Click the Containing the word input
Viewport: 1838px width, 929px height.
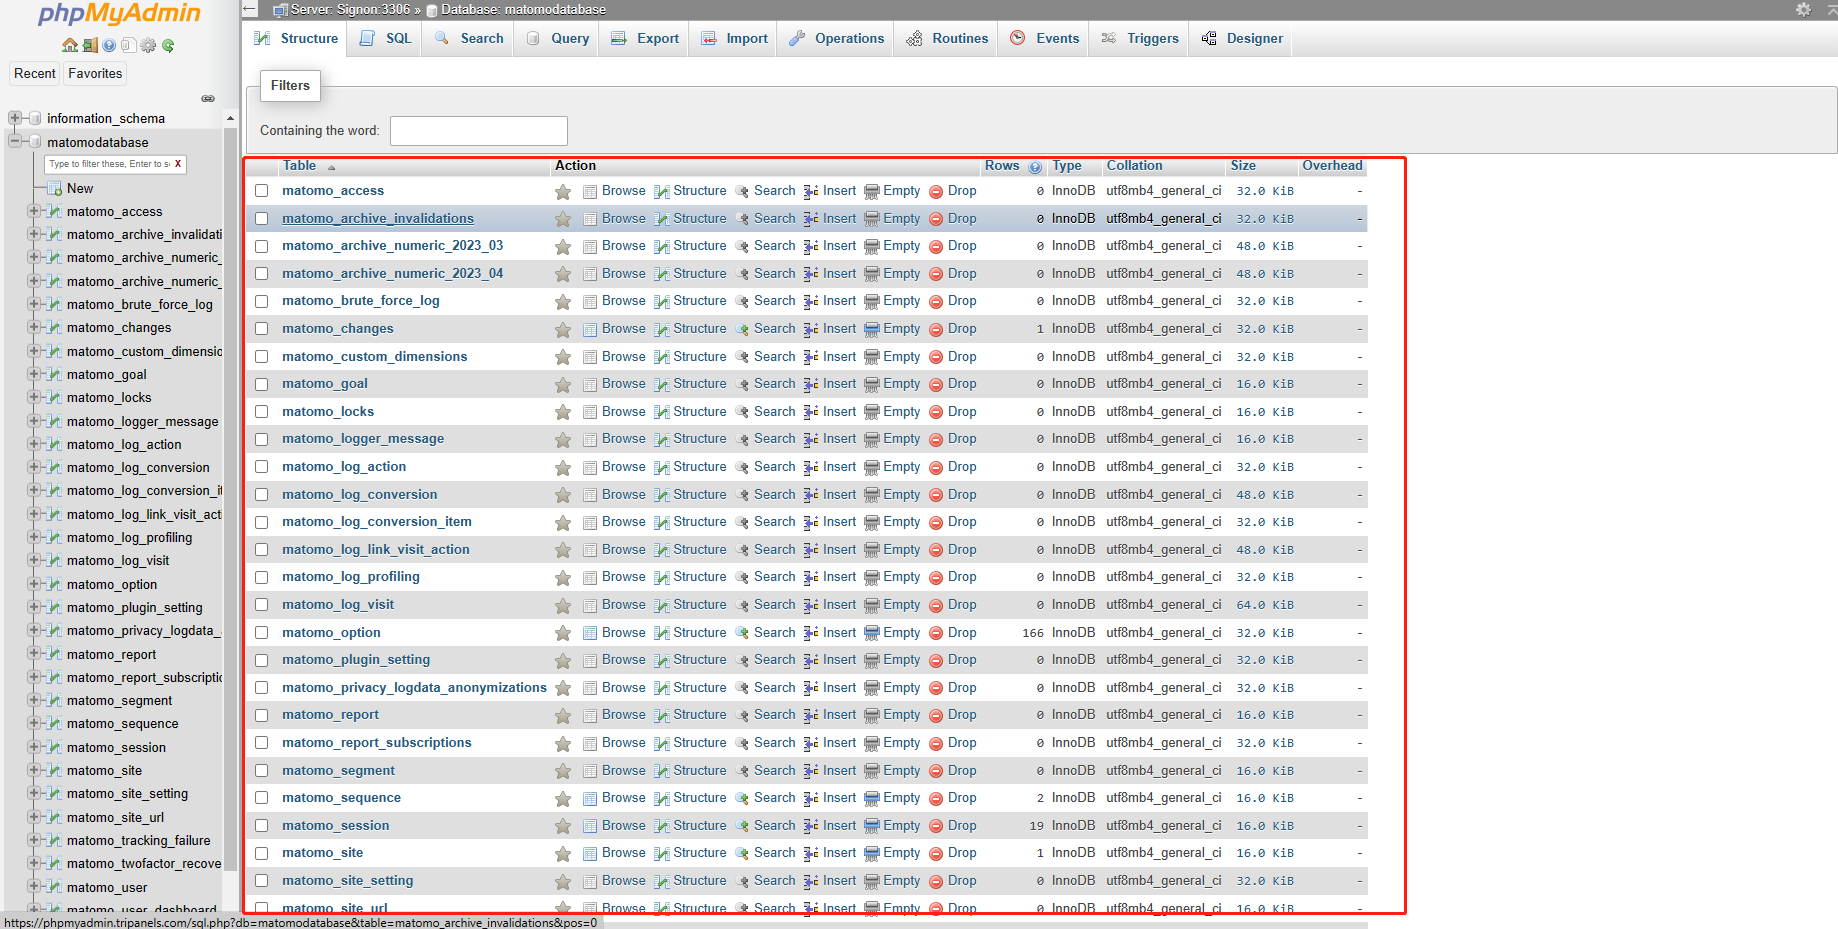pyautogui.click(x=479, y=131)
